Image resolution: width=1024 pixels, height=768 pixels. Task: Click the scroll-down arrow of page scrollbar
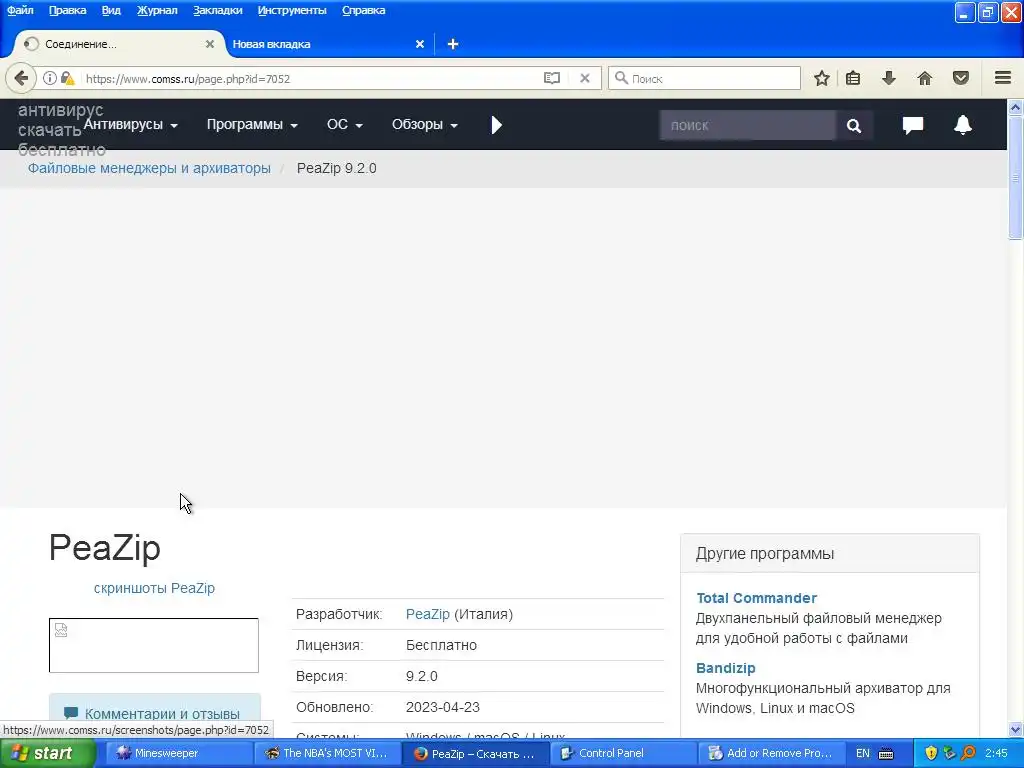click(x=1015, y=729)
